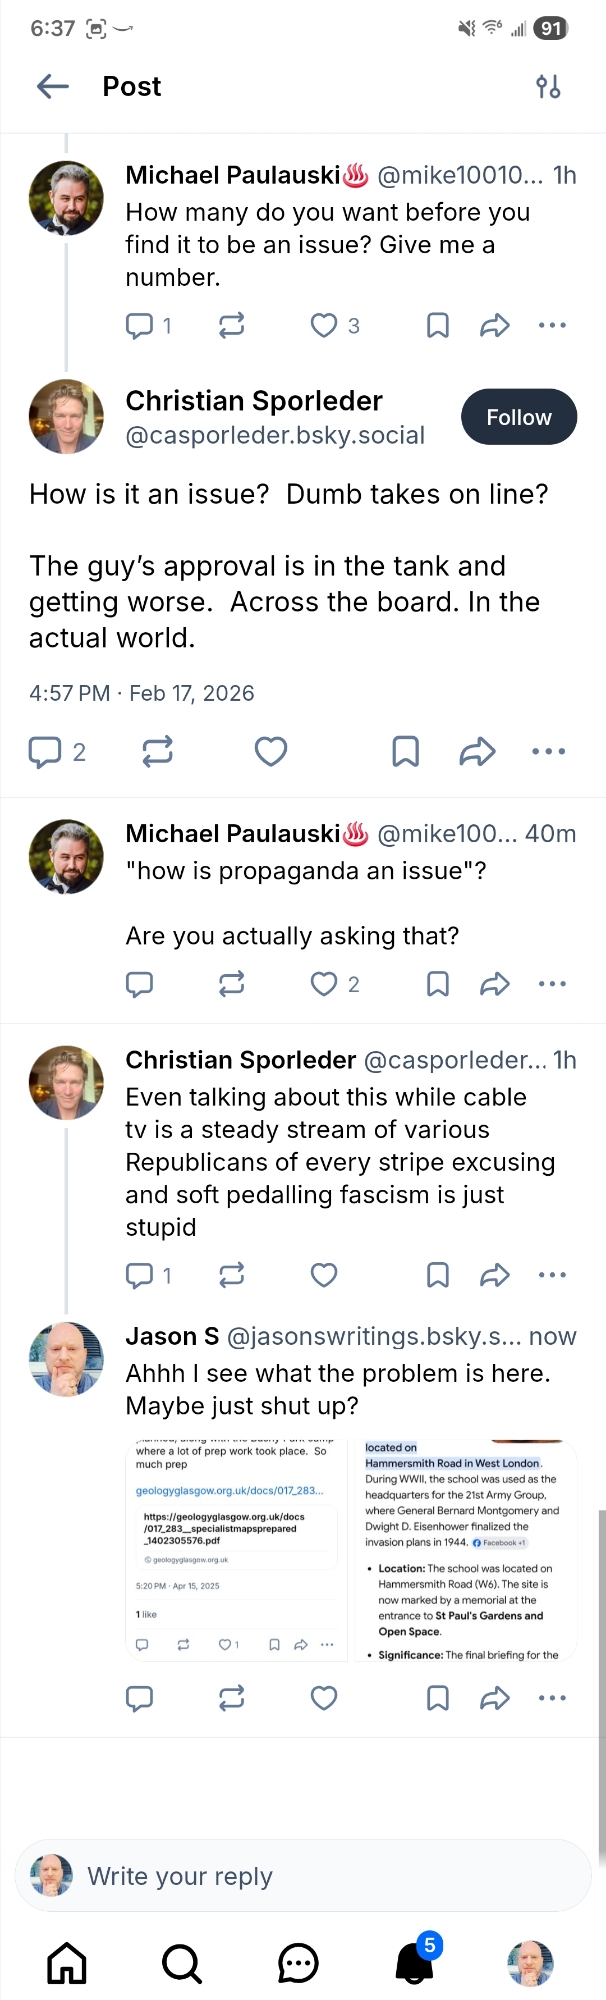The image size is (606, 2000).
Task: Open more options on 'cable tv' reply
Action: (x=552, y=1275)
